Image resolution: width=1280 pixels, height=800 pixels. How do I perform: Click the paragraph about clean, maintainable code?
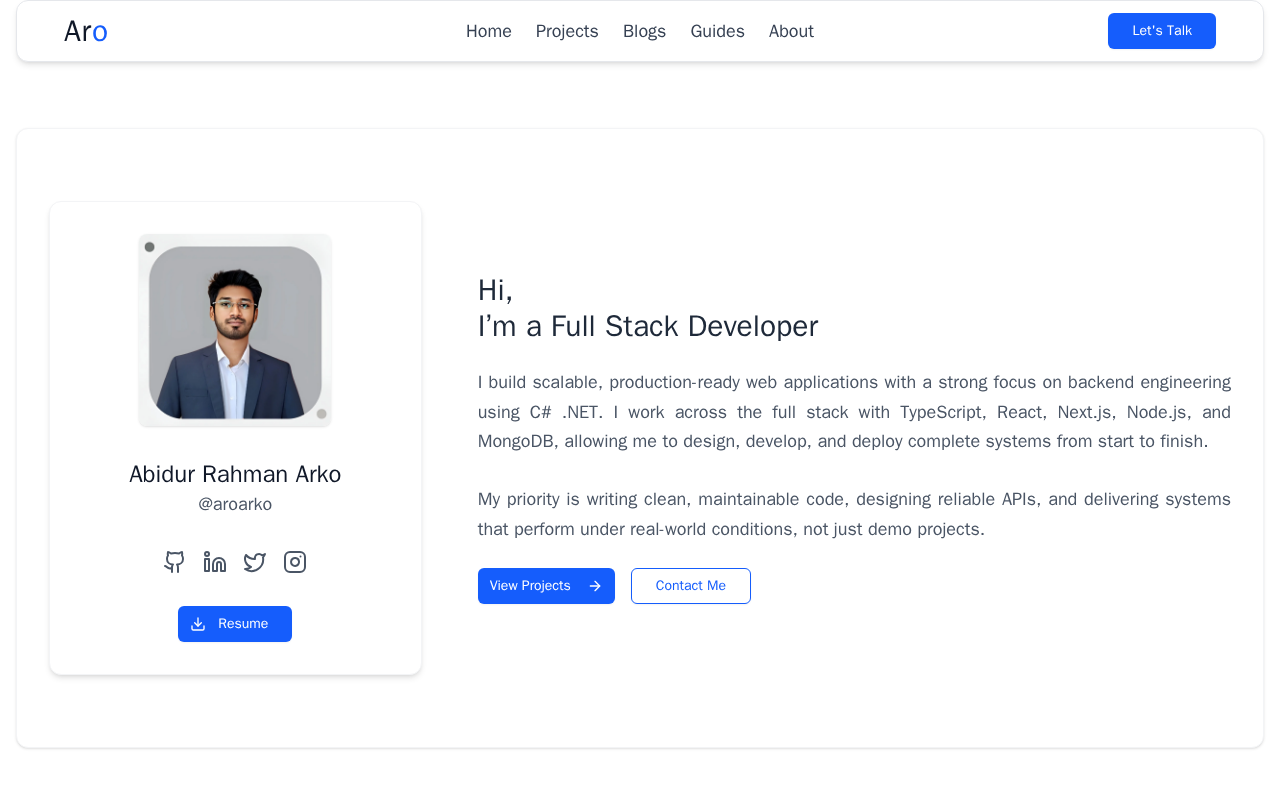click(x=854, y=514)
